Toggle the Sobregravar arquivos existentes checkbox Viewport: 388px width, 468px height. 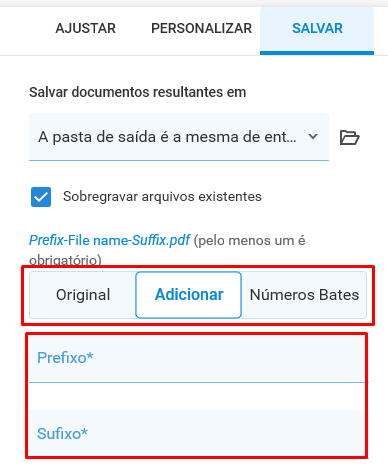click(x=41, y=197)
